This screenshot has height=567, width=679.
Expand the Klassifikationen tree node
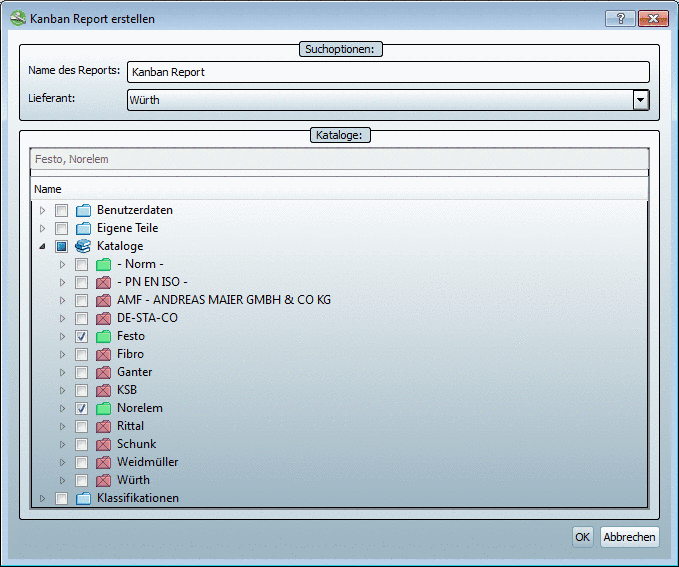click(42, 499)
